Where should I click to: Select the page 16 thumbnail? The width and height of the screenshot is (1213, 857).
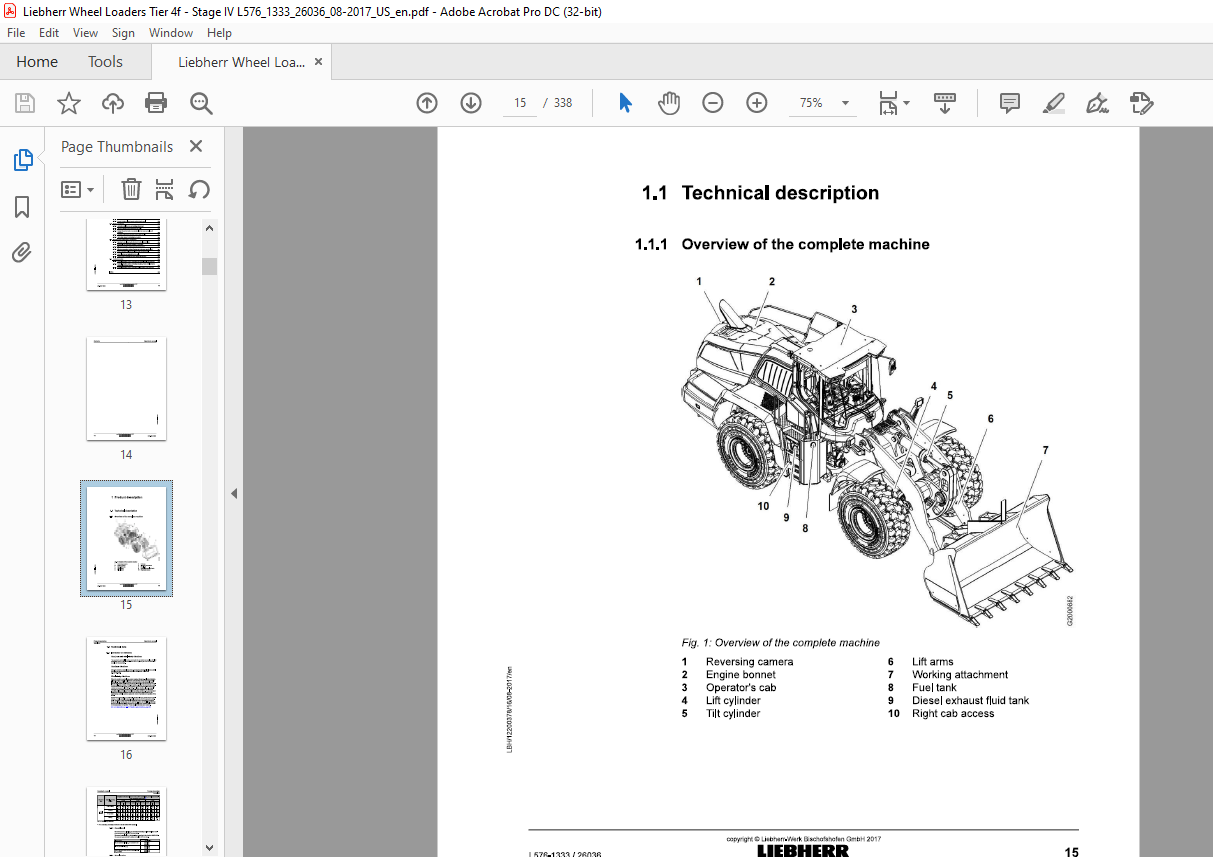click(x=126, y=689)
